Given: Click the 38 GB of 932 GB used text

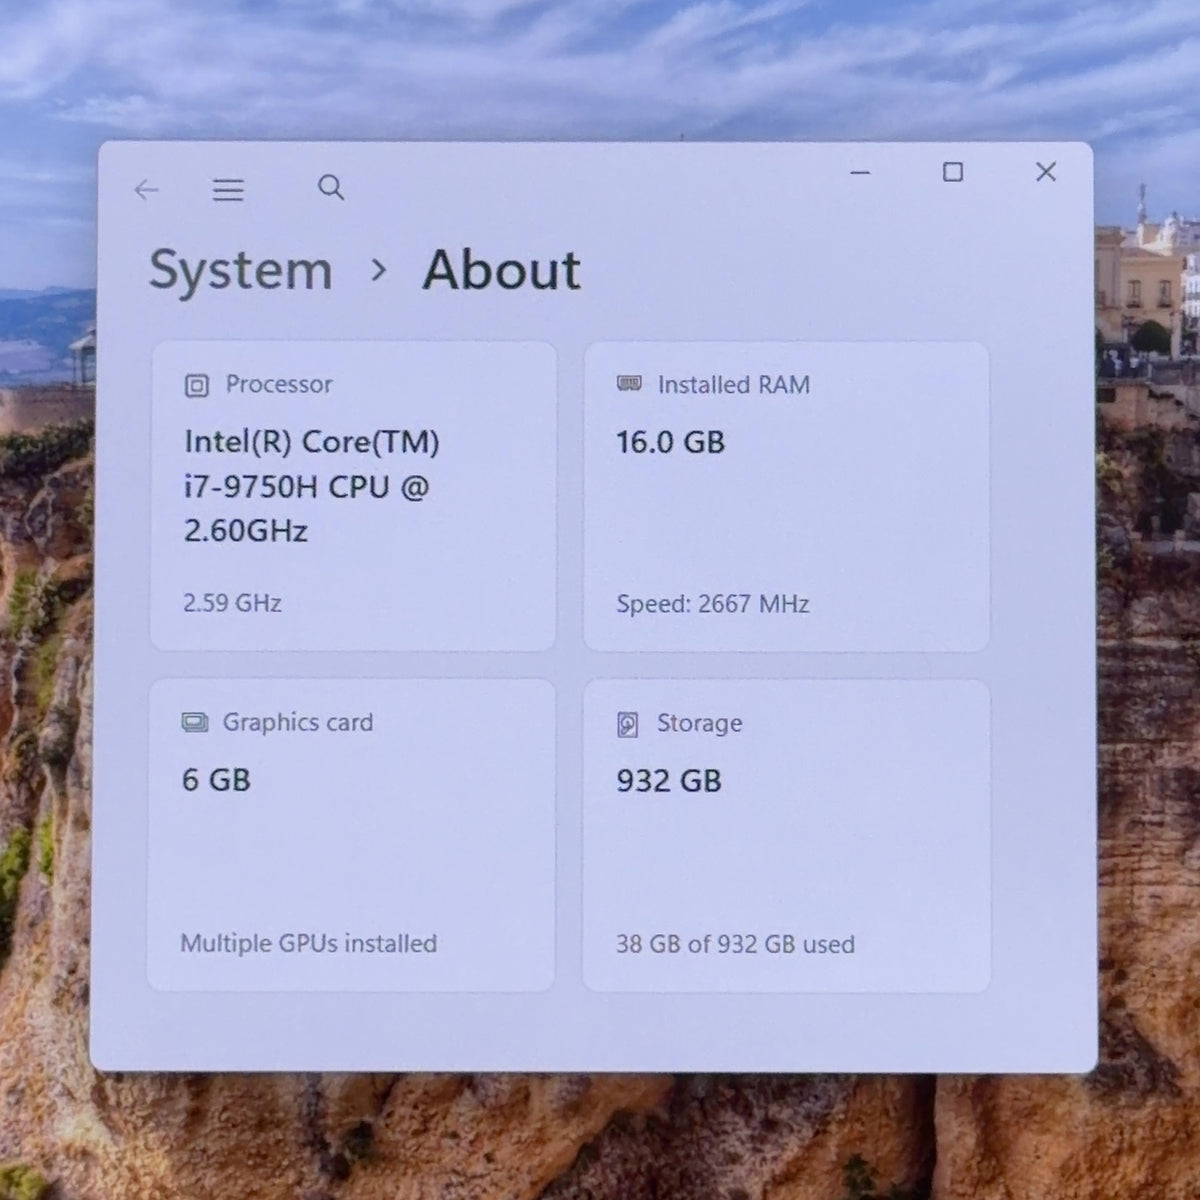Looking at the screenshot, I should point(735,944).
